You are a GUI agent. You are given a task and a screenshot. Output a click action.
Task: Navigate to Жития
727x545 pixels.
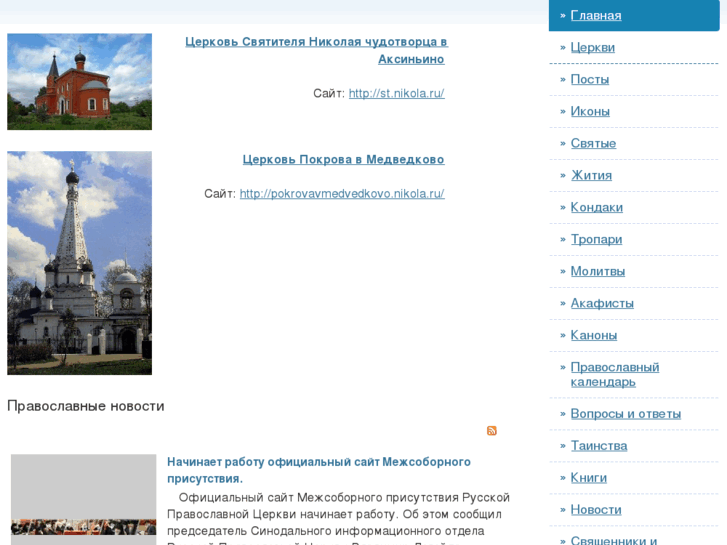point(591,175)
